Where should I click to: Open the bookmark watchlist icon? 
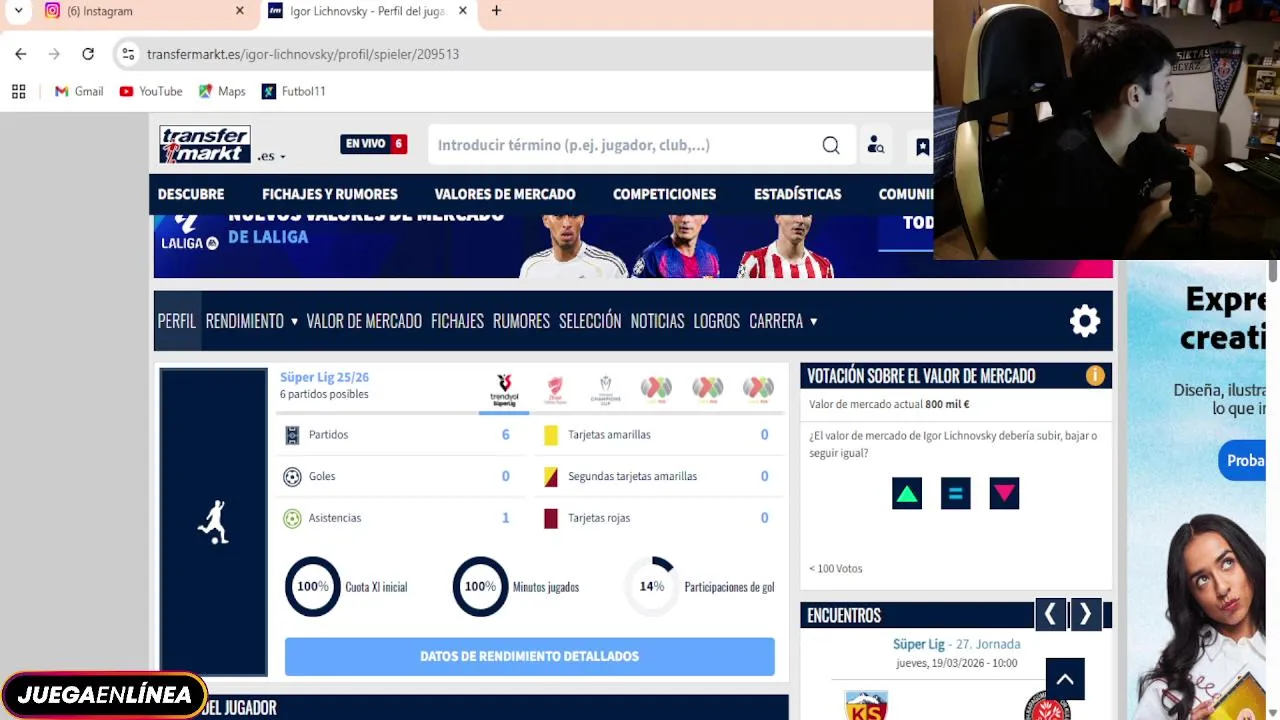[922, 147]
